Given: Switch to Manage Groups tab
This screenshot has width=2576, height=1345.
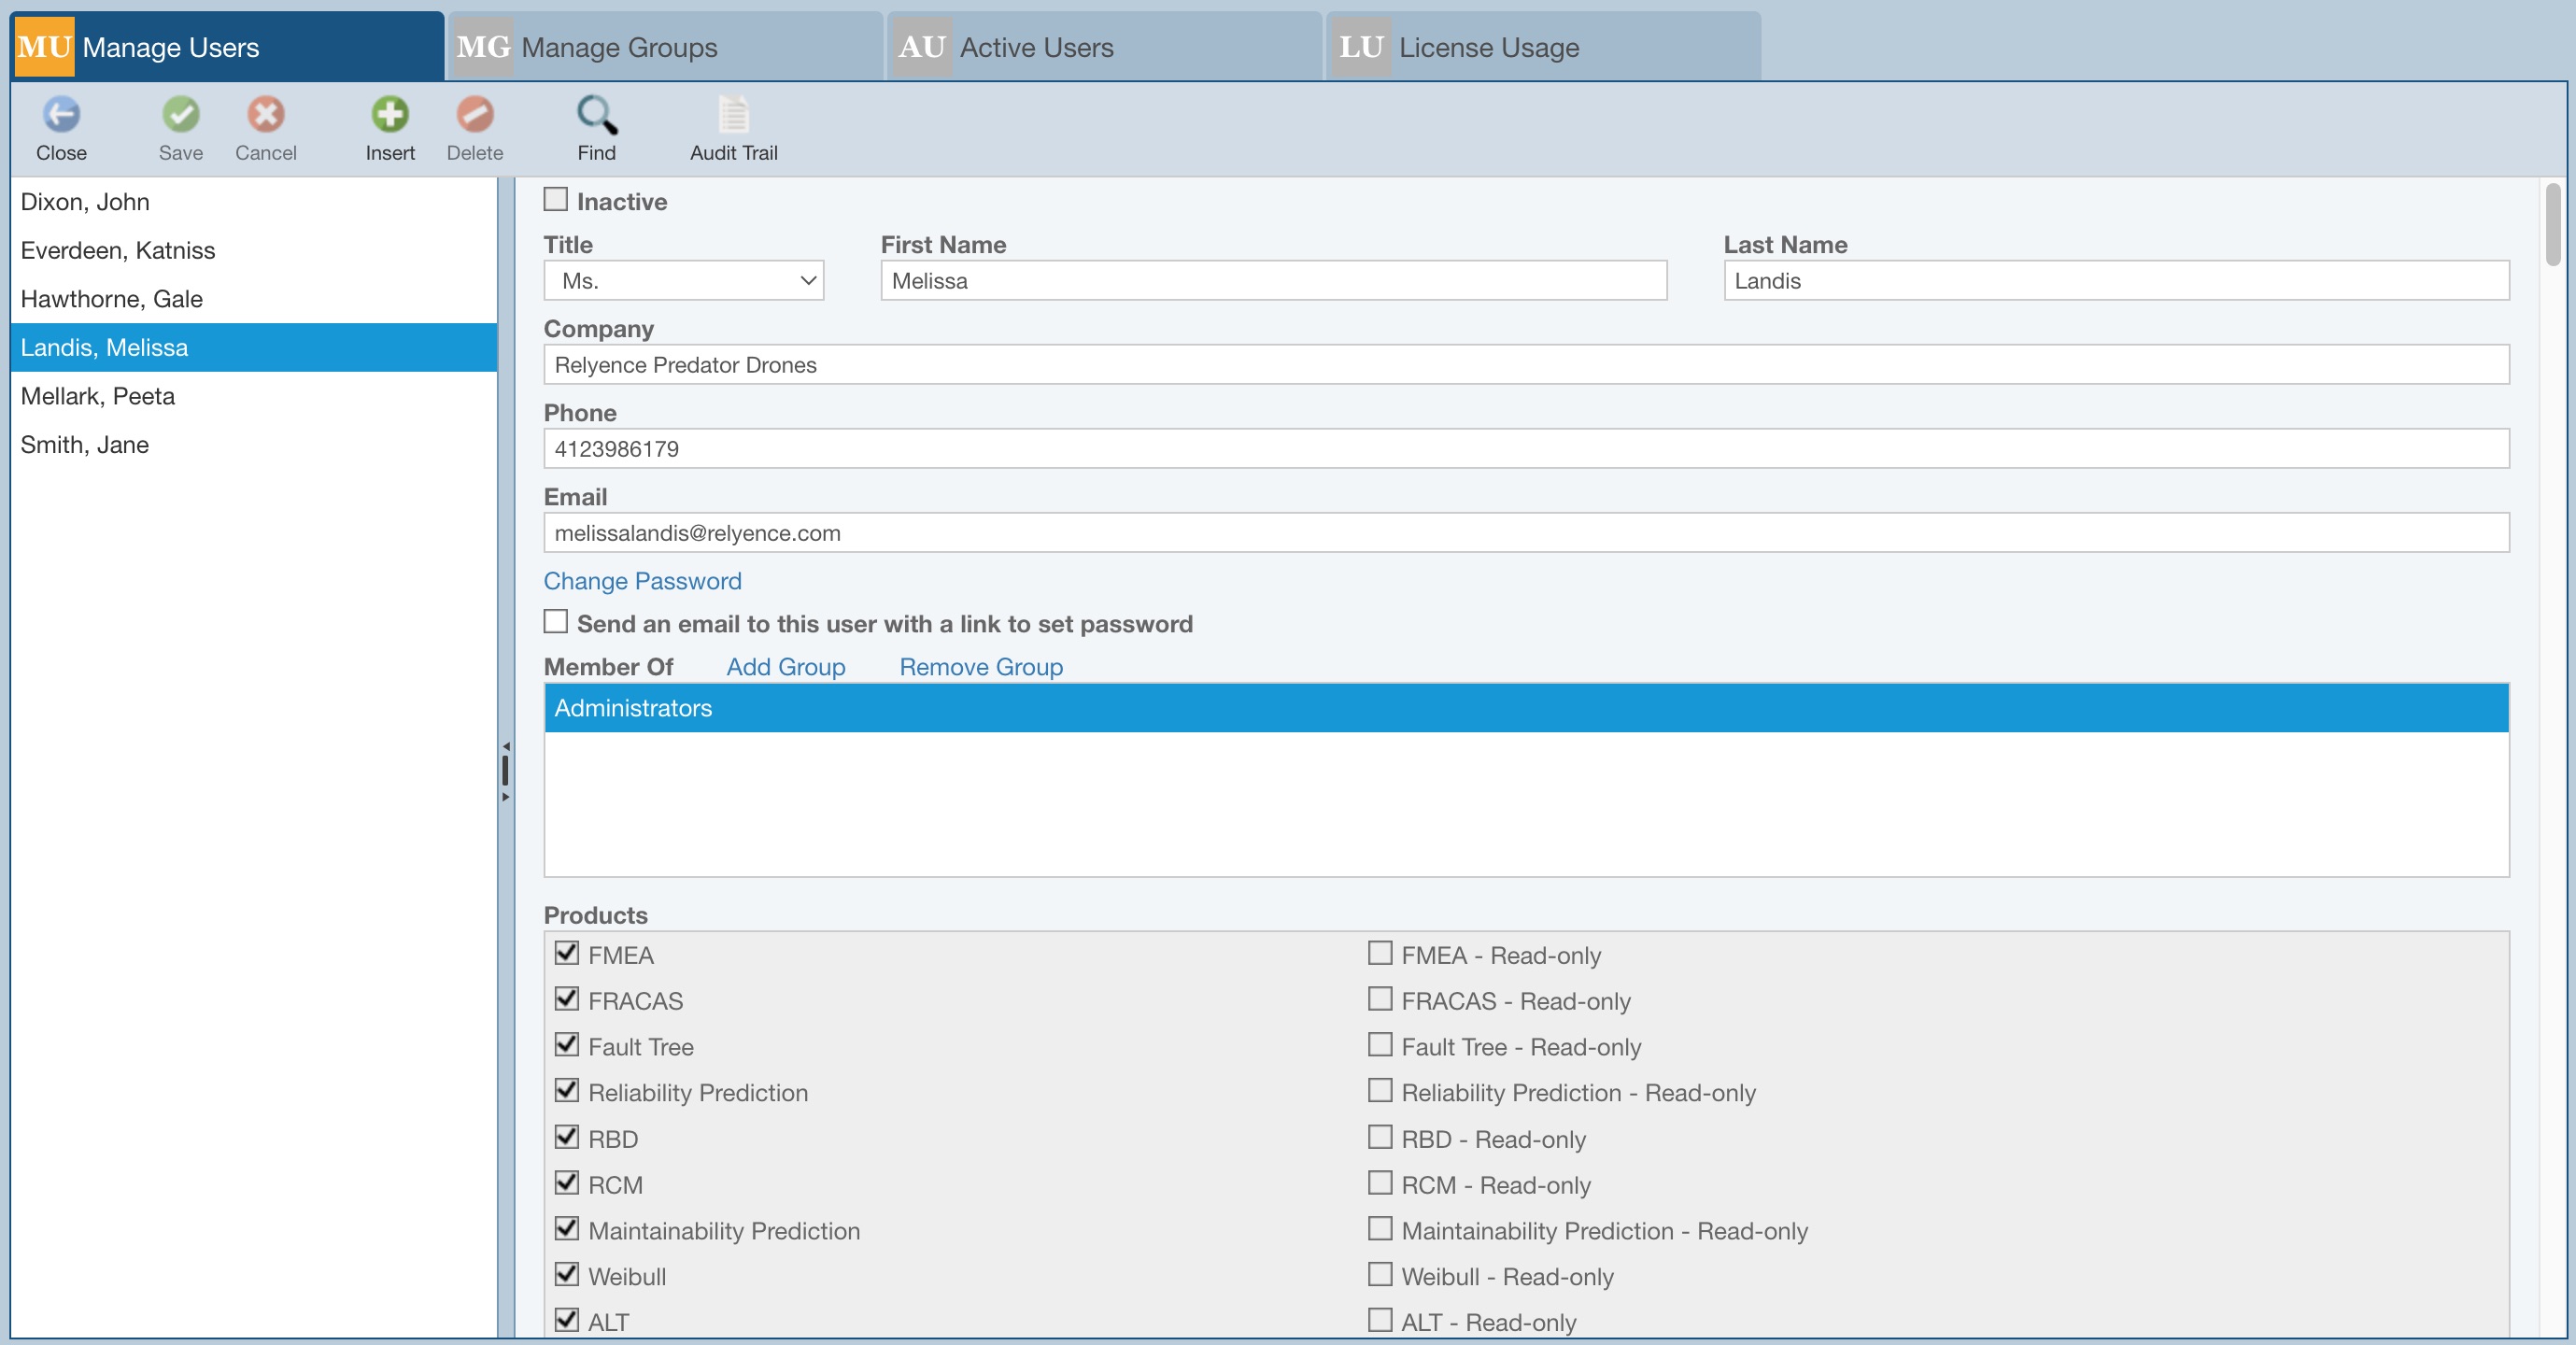Looking at the screenshot, I should 618,47.
